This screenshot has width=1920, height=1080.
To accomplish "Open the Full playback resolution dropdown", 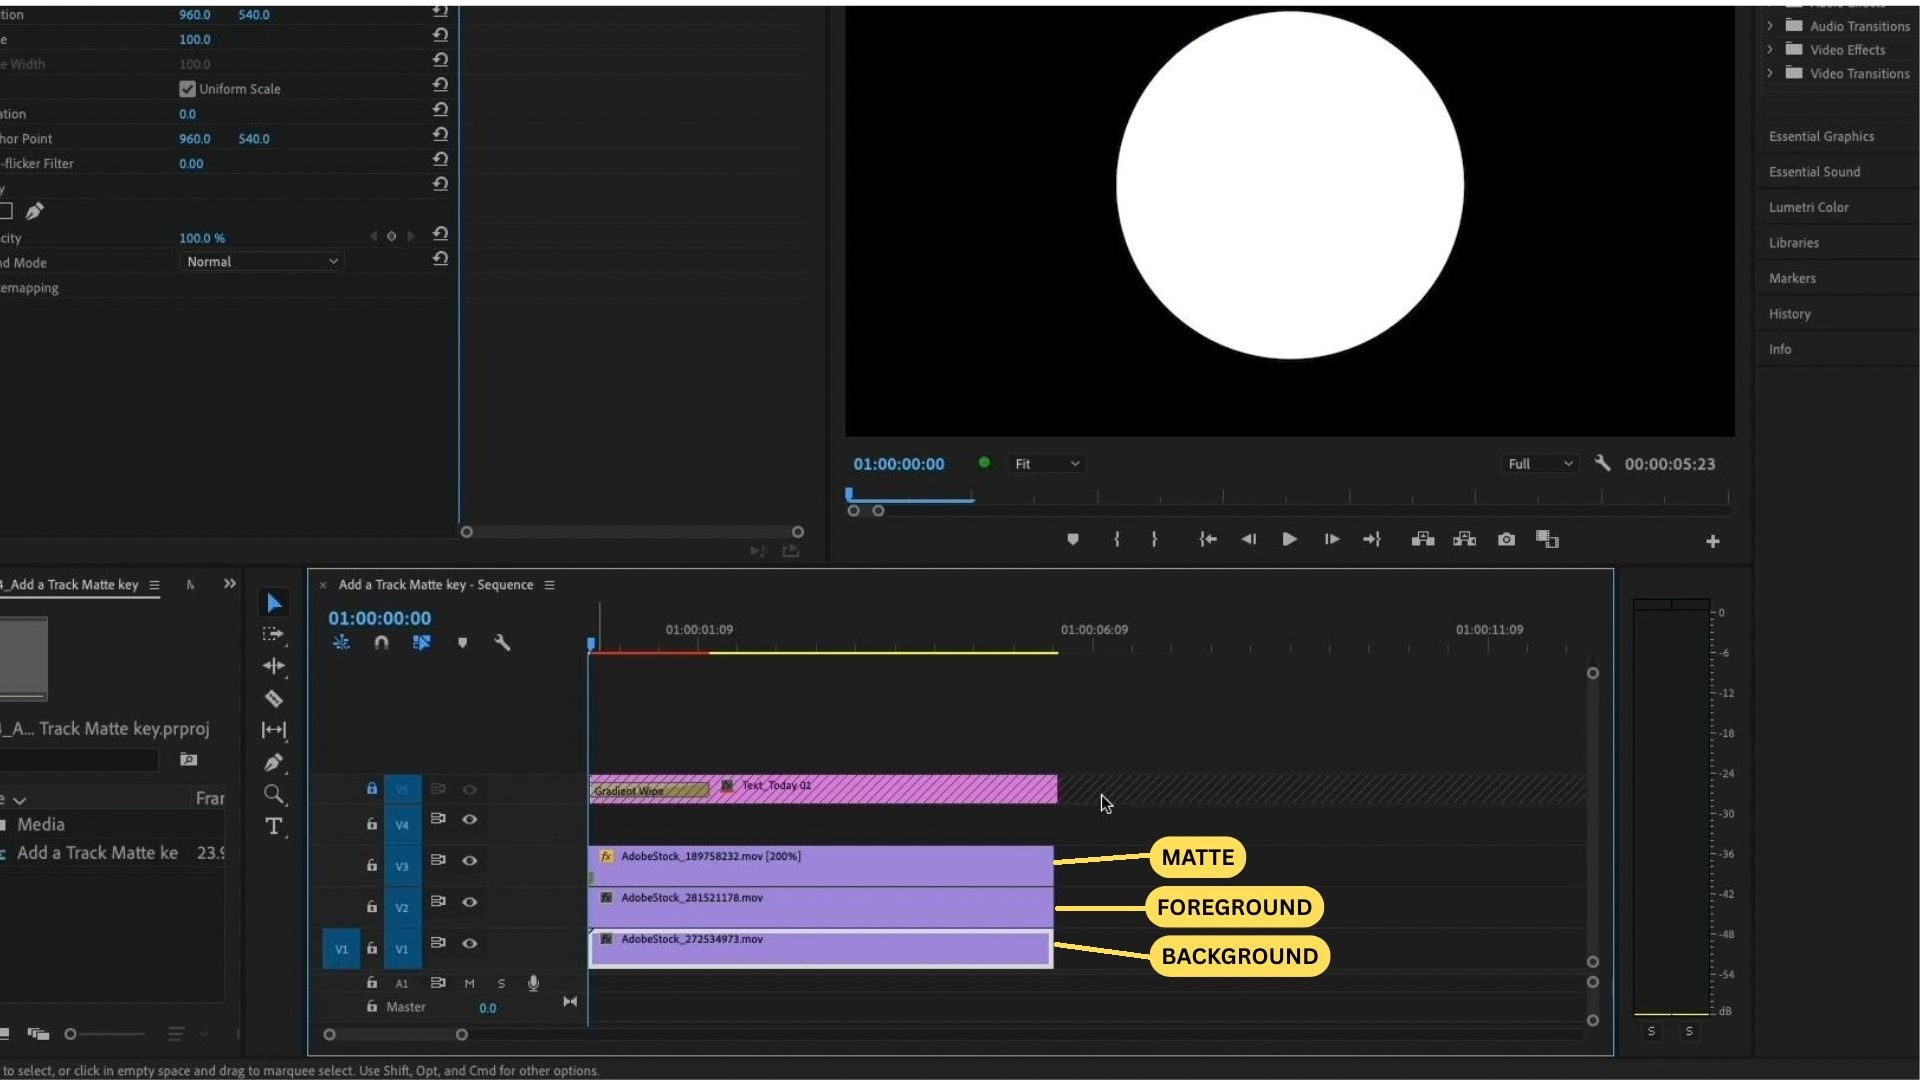I will pos(1540,464).
